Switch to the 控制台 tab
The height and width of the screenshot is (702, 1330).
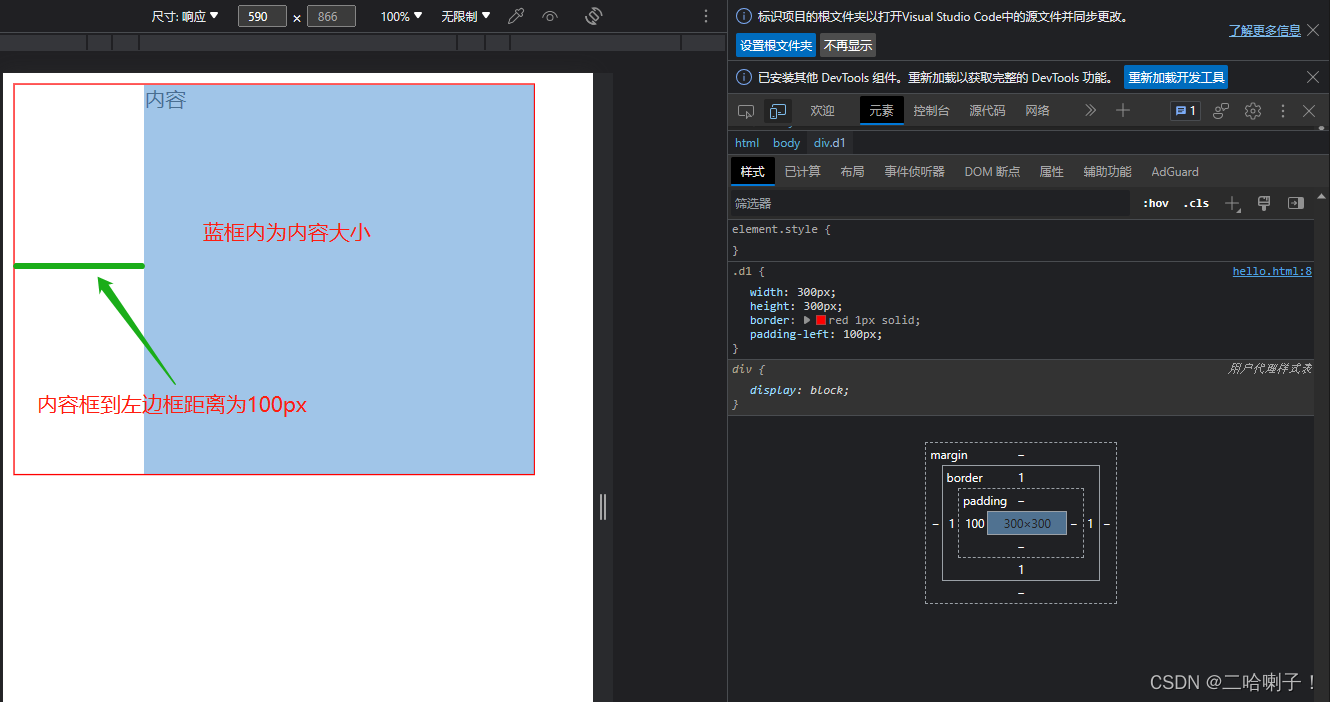pos(931,111)
